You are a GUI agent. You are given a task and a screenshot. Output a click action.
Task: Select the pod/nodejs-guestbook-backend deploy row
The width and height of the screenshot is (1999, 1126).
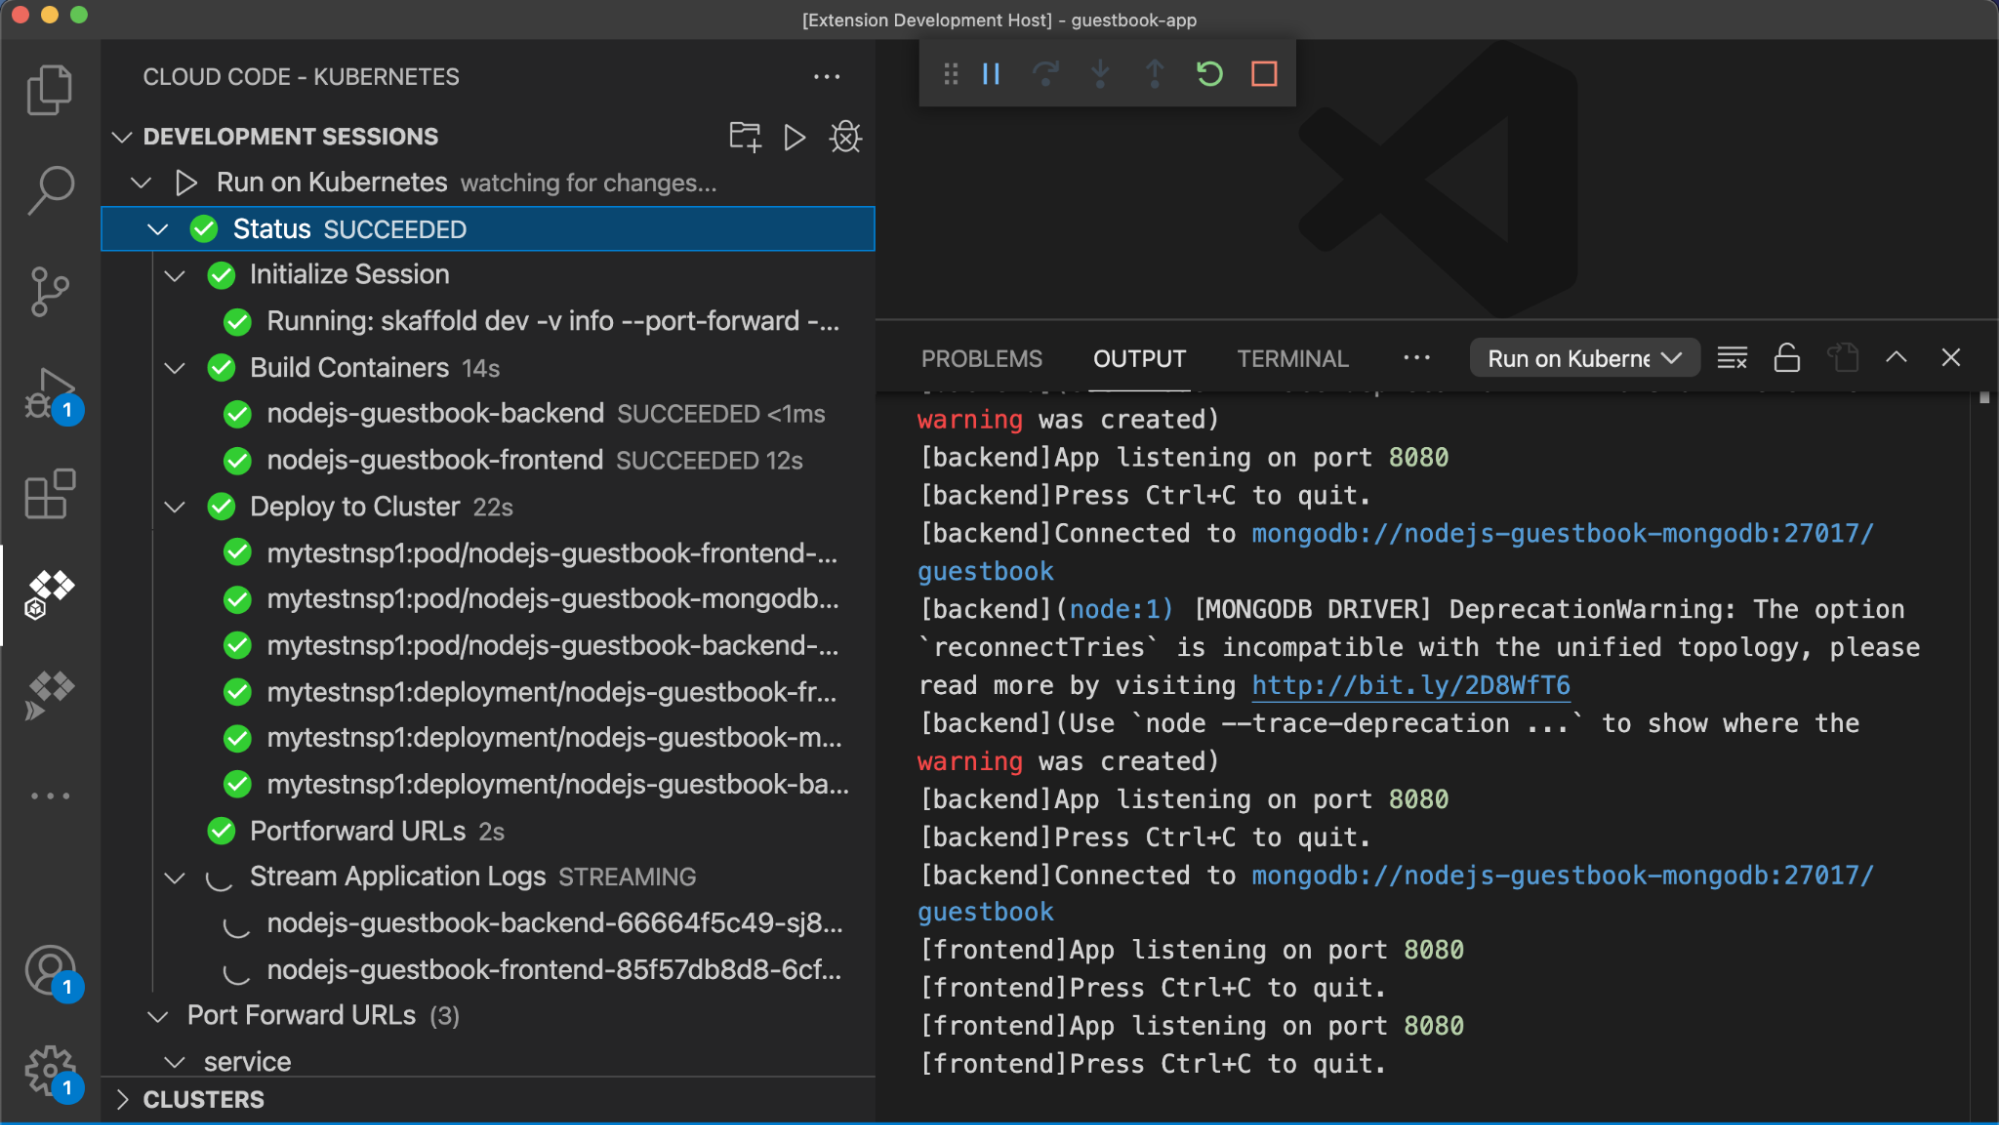coord(488,646)
